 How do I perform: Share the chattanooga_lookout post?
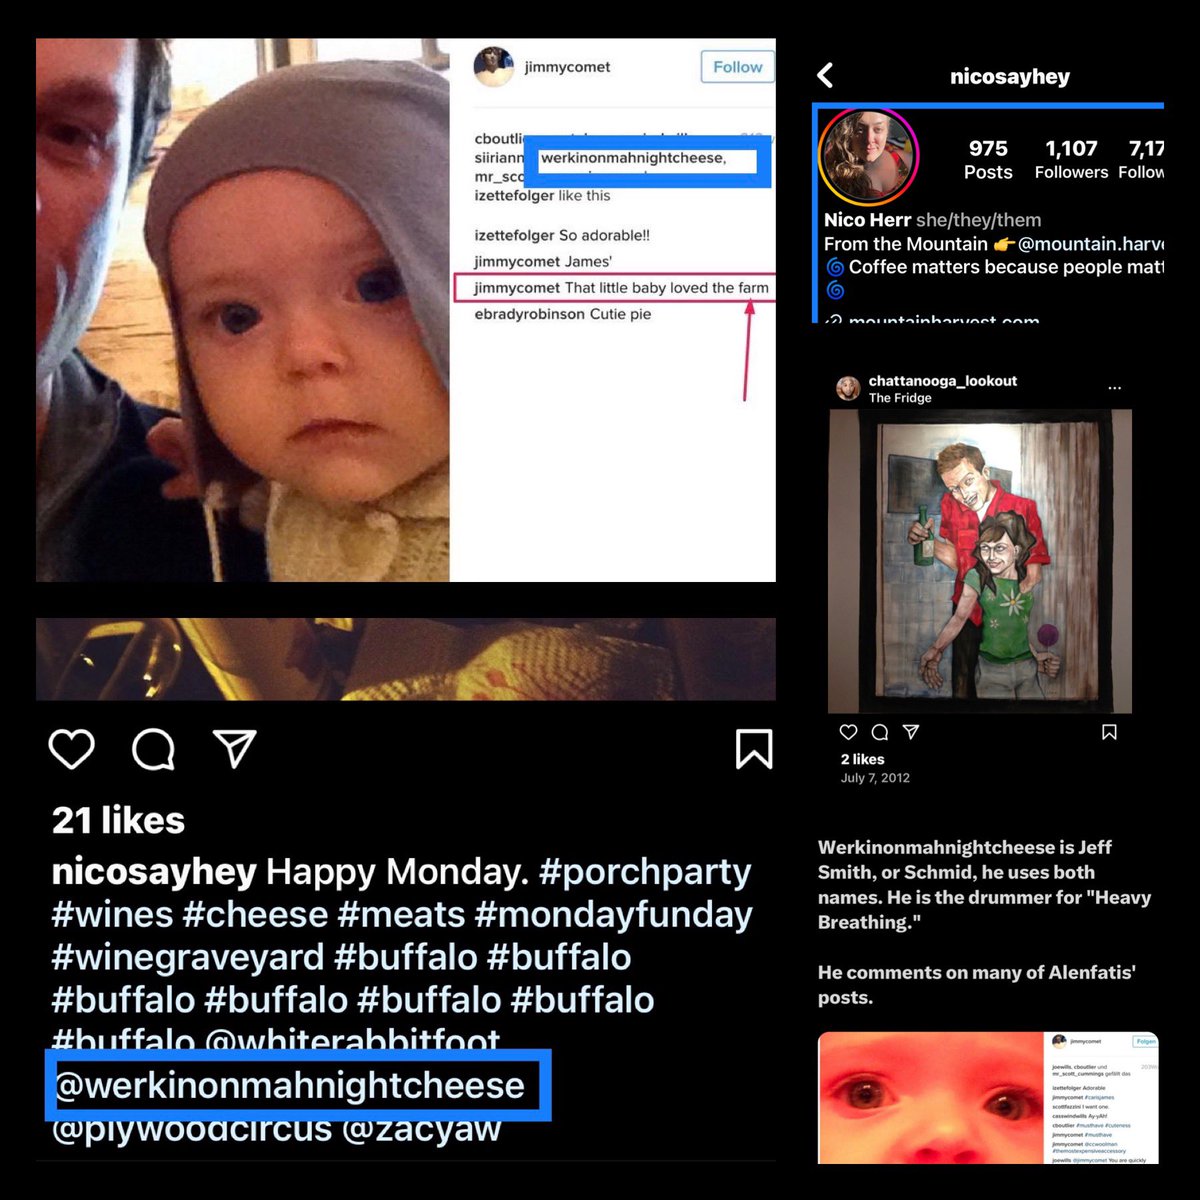pos(911,732)
